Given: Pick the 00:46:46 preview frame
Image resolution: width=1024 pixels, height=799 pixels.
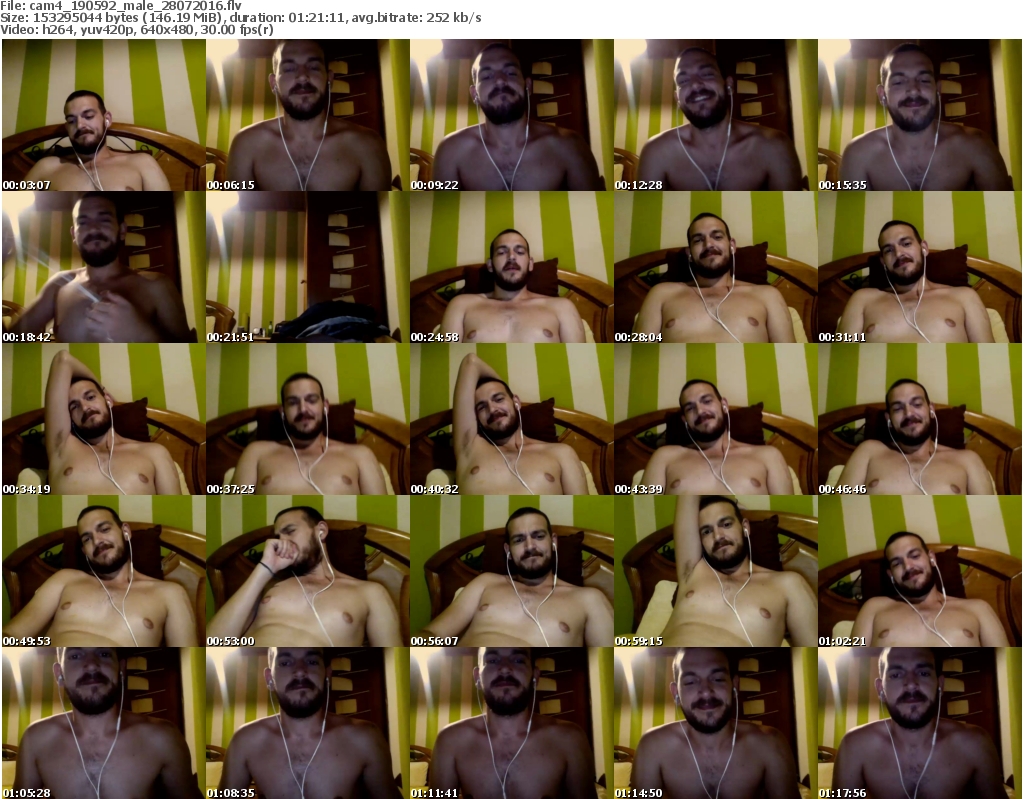Looking at the screenshot, I should click(920, 419).
